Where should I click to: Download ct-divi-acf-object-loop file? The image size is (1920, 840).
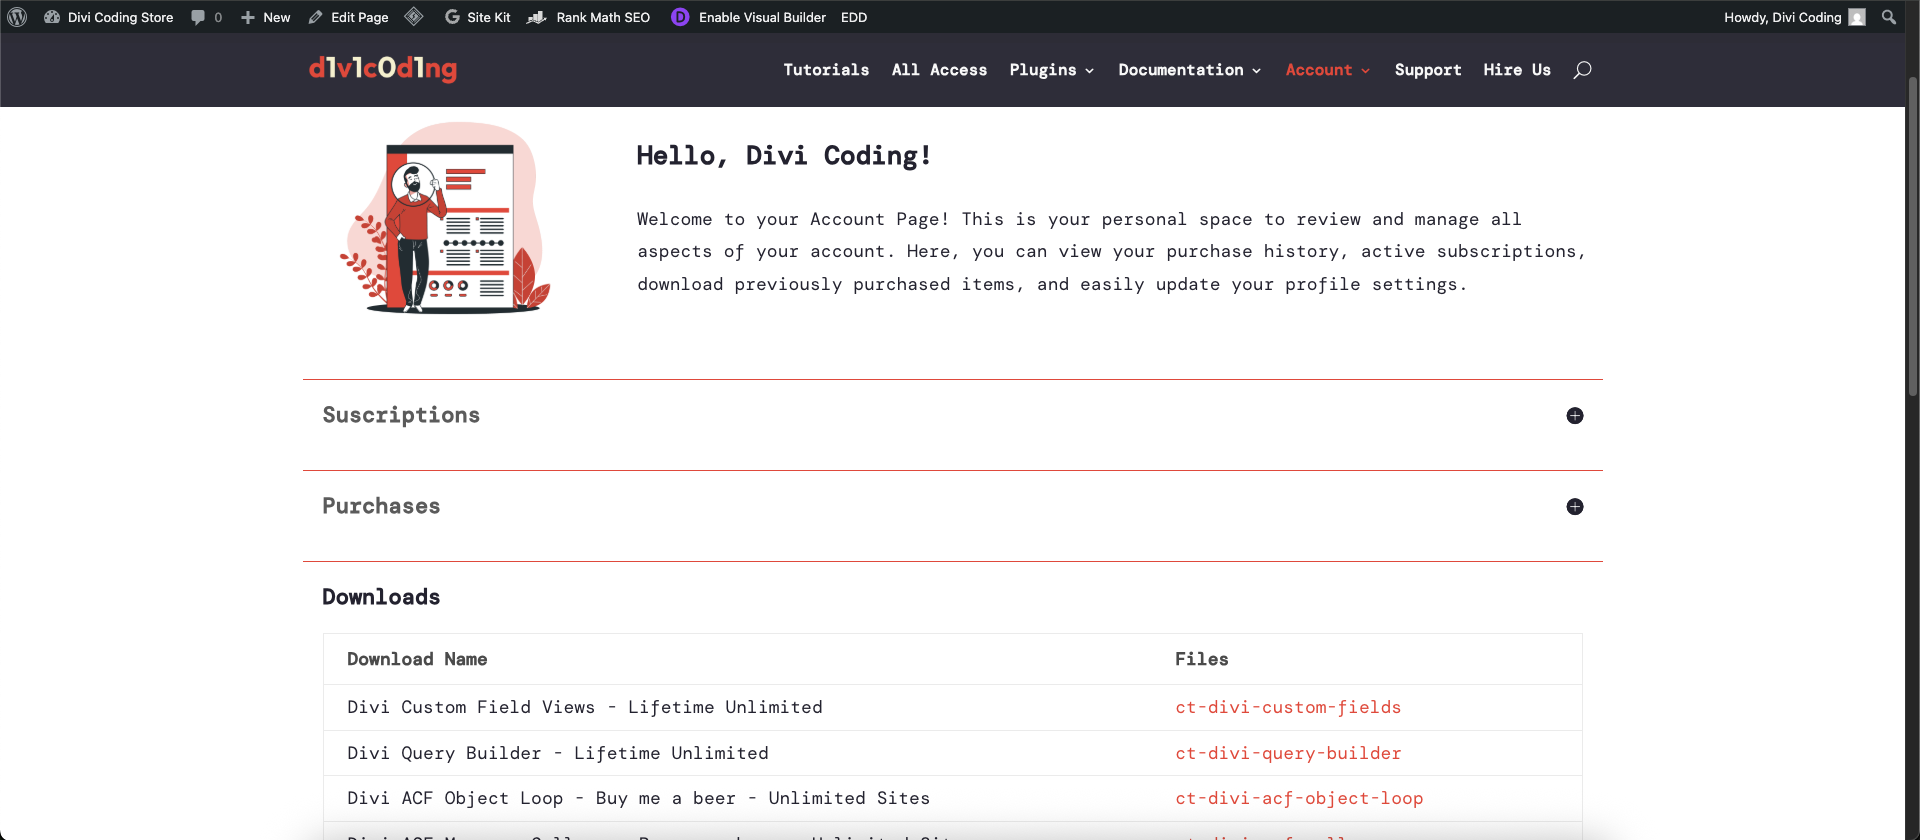pos(1299,798)
